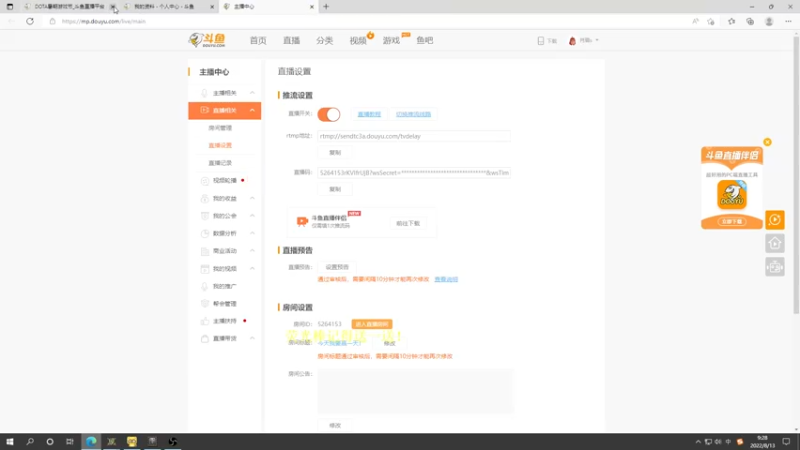Click the 我的公会 sidebar icon
The image size is (800, 450).
[205, 216]
